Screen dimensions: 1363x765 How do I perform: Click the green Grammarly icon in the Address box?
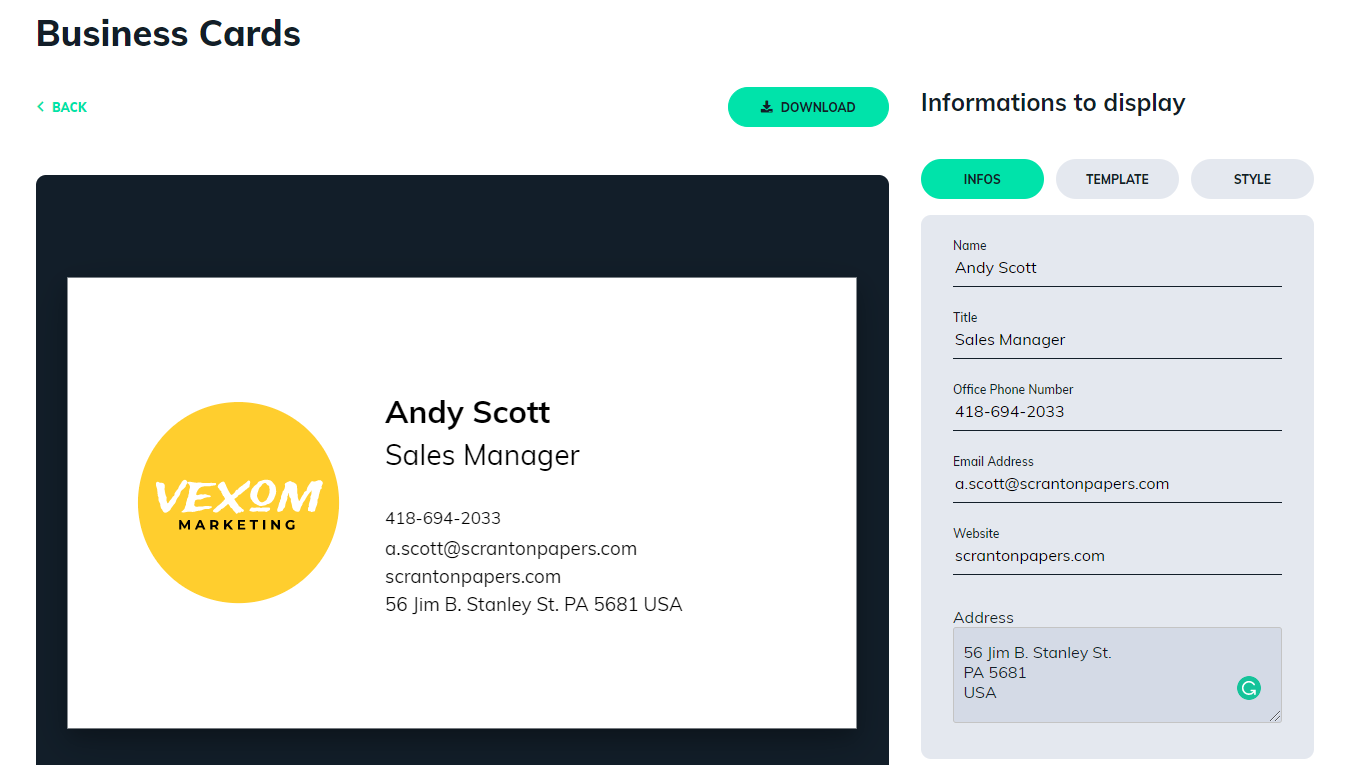(x=1248, y=688)
